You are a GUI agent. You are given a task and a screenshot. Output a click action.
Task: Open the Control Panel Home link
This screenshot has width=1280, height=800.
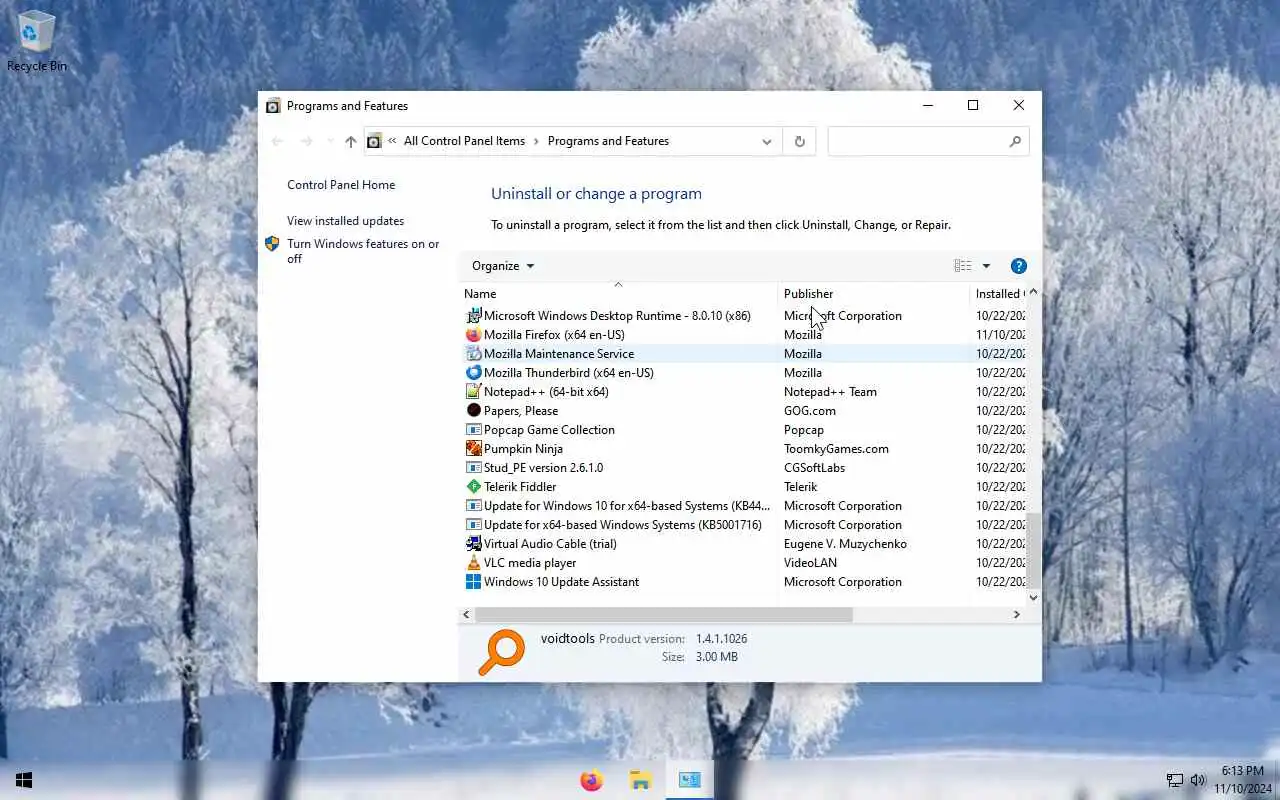tap(341, 185)
